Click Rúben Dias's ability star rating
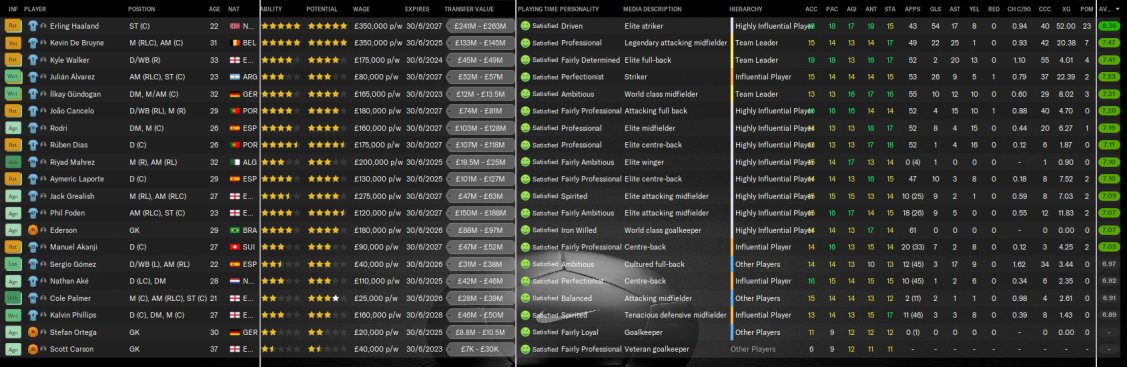Screen dimensions: 1127x367 (280, 145)
